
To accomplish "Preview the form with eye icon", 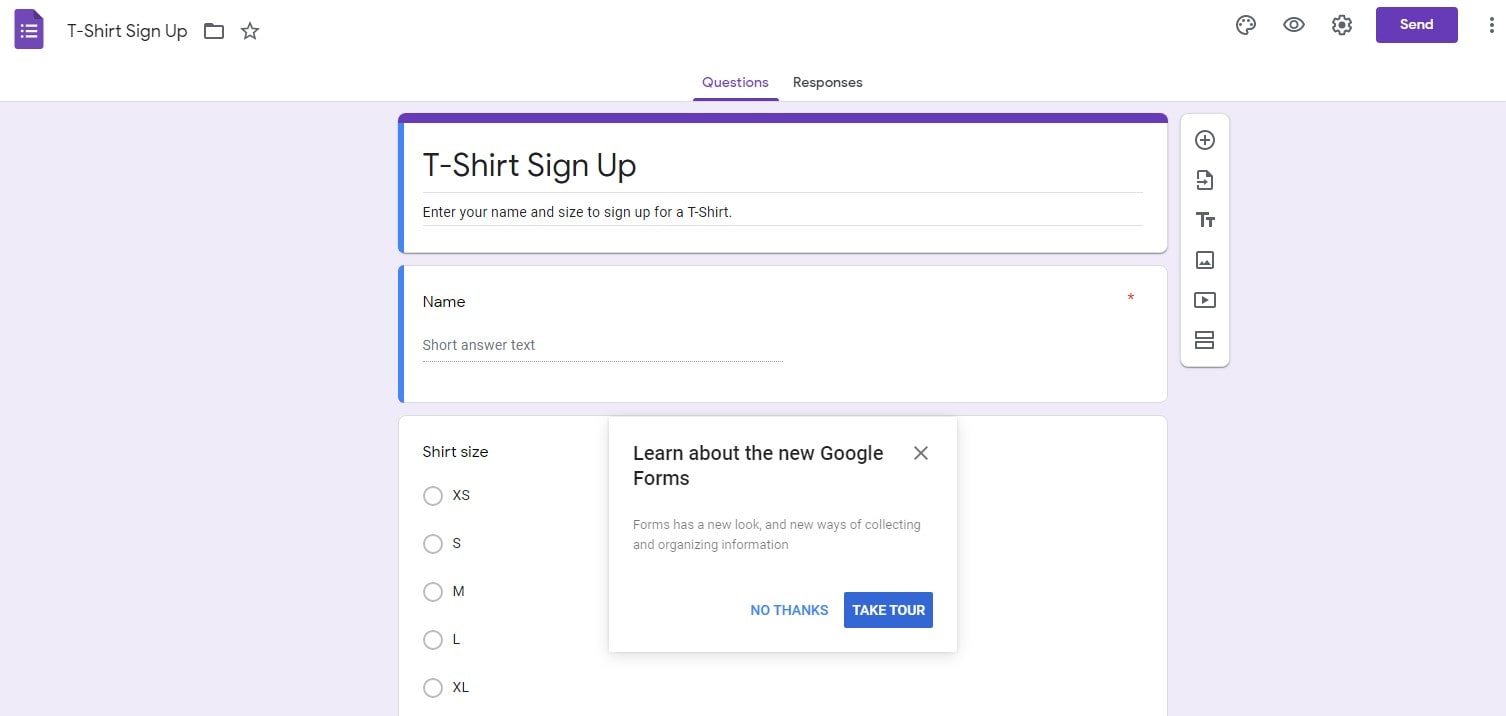I will pyautogui.click(x=1294, y=26).
